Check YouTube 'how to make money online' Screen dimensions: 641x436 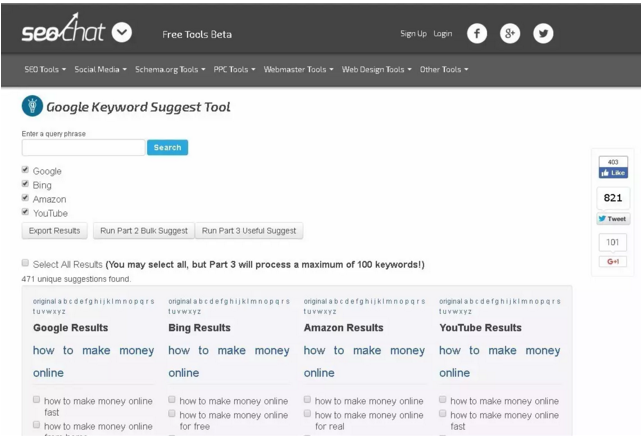click(443, 399)
